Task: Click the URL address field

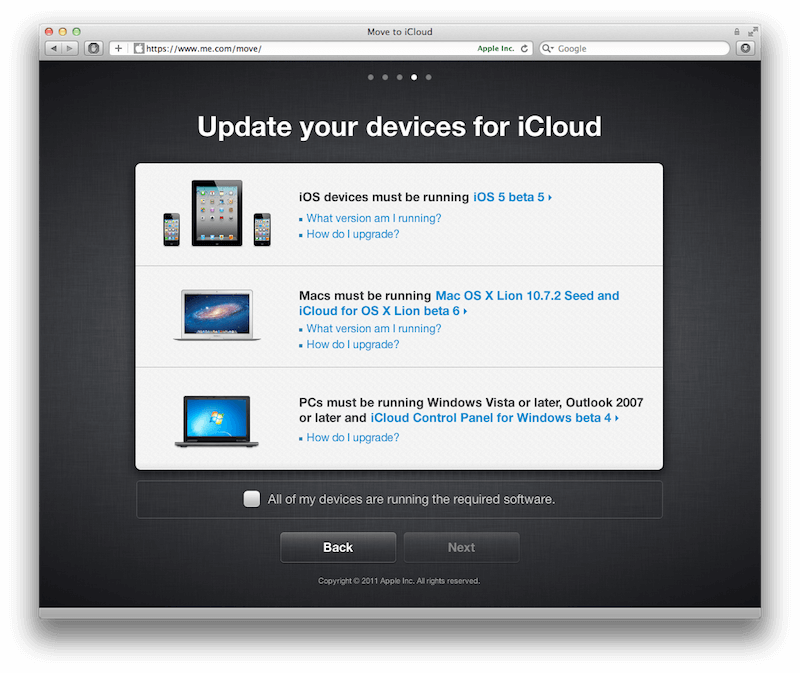Action: pyautogui.click(x=321, y=48)
